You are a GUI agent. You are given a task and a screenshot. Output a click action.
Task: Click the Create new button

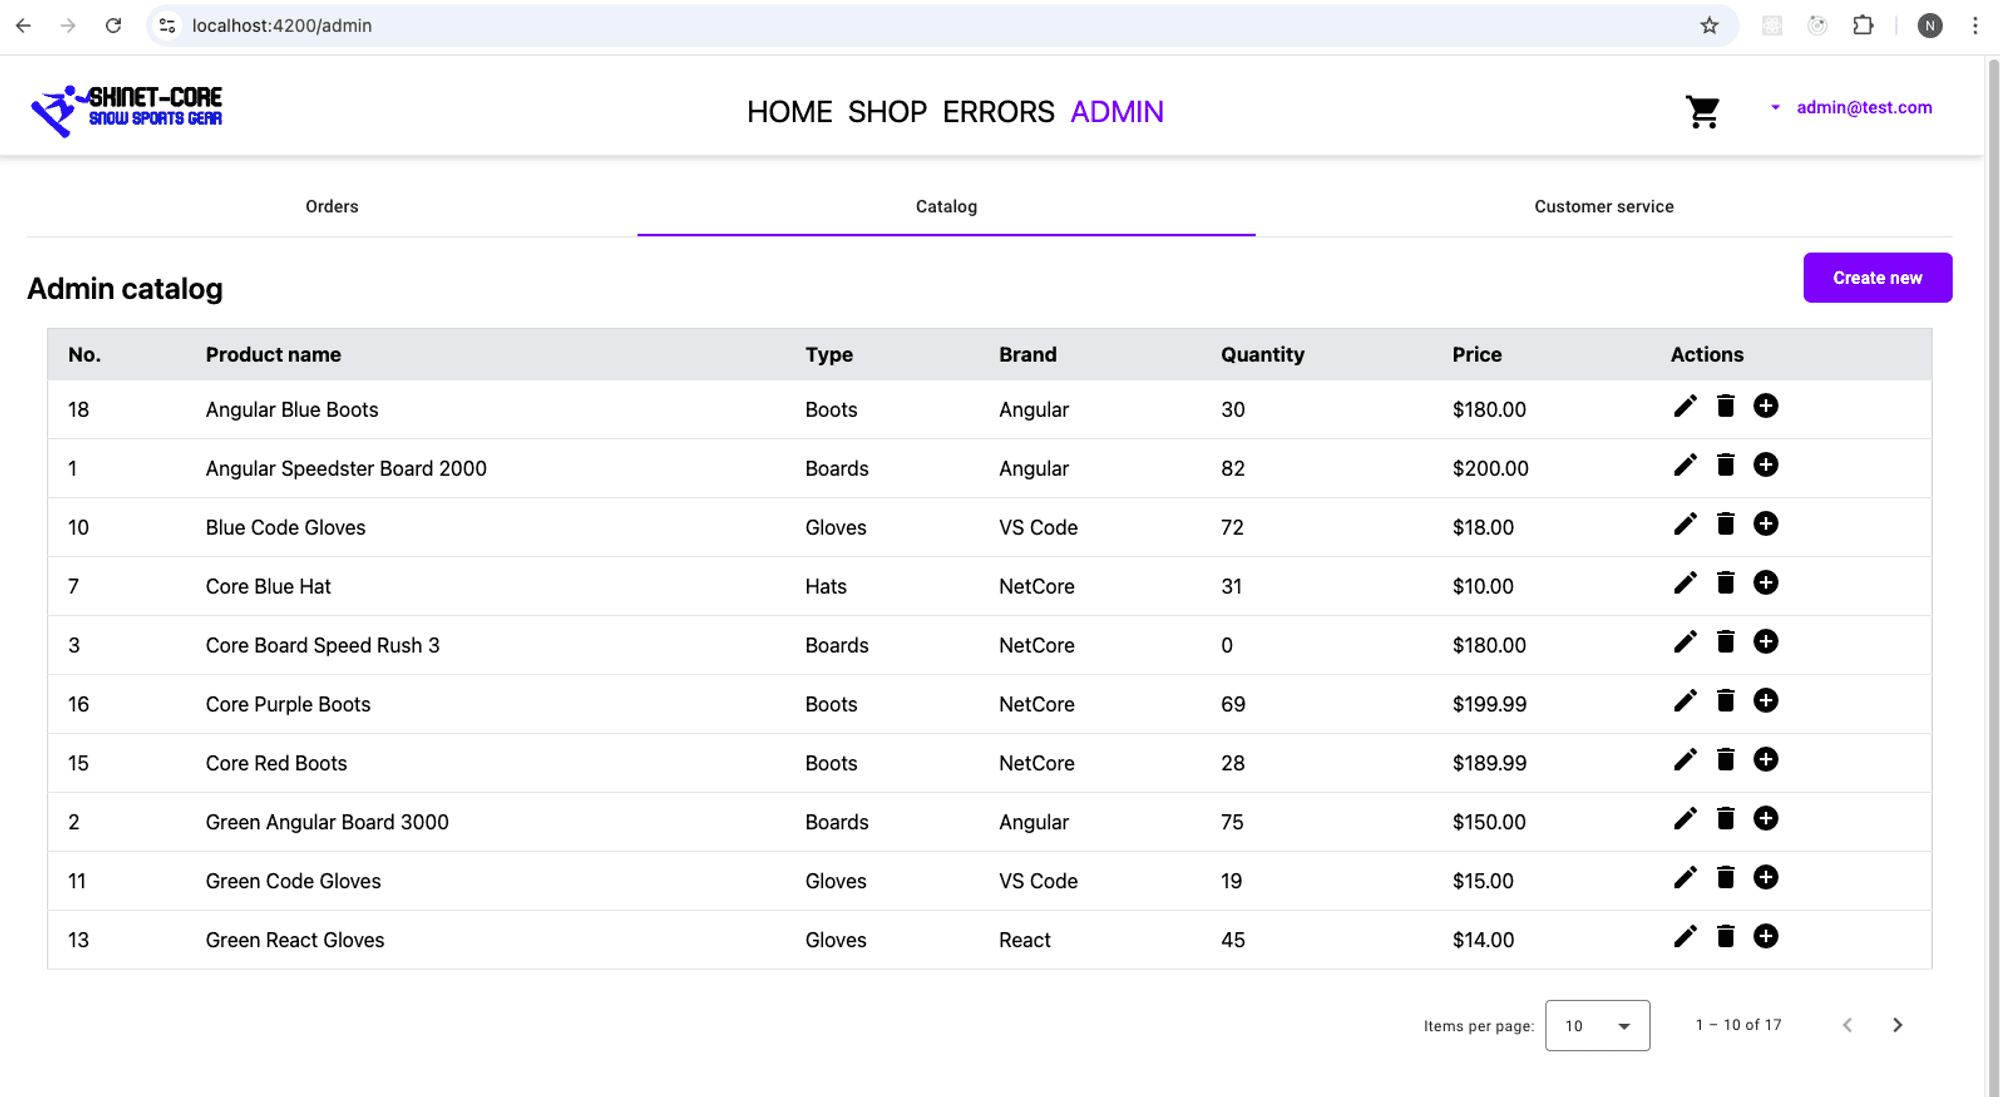click(x=1877, y=278)
